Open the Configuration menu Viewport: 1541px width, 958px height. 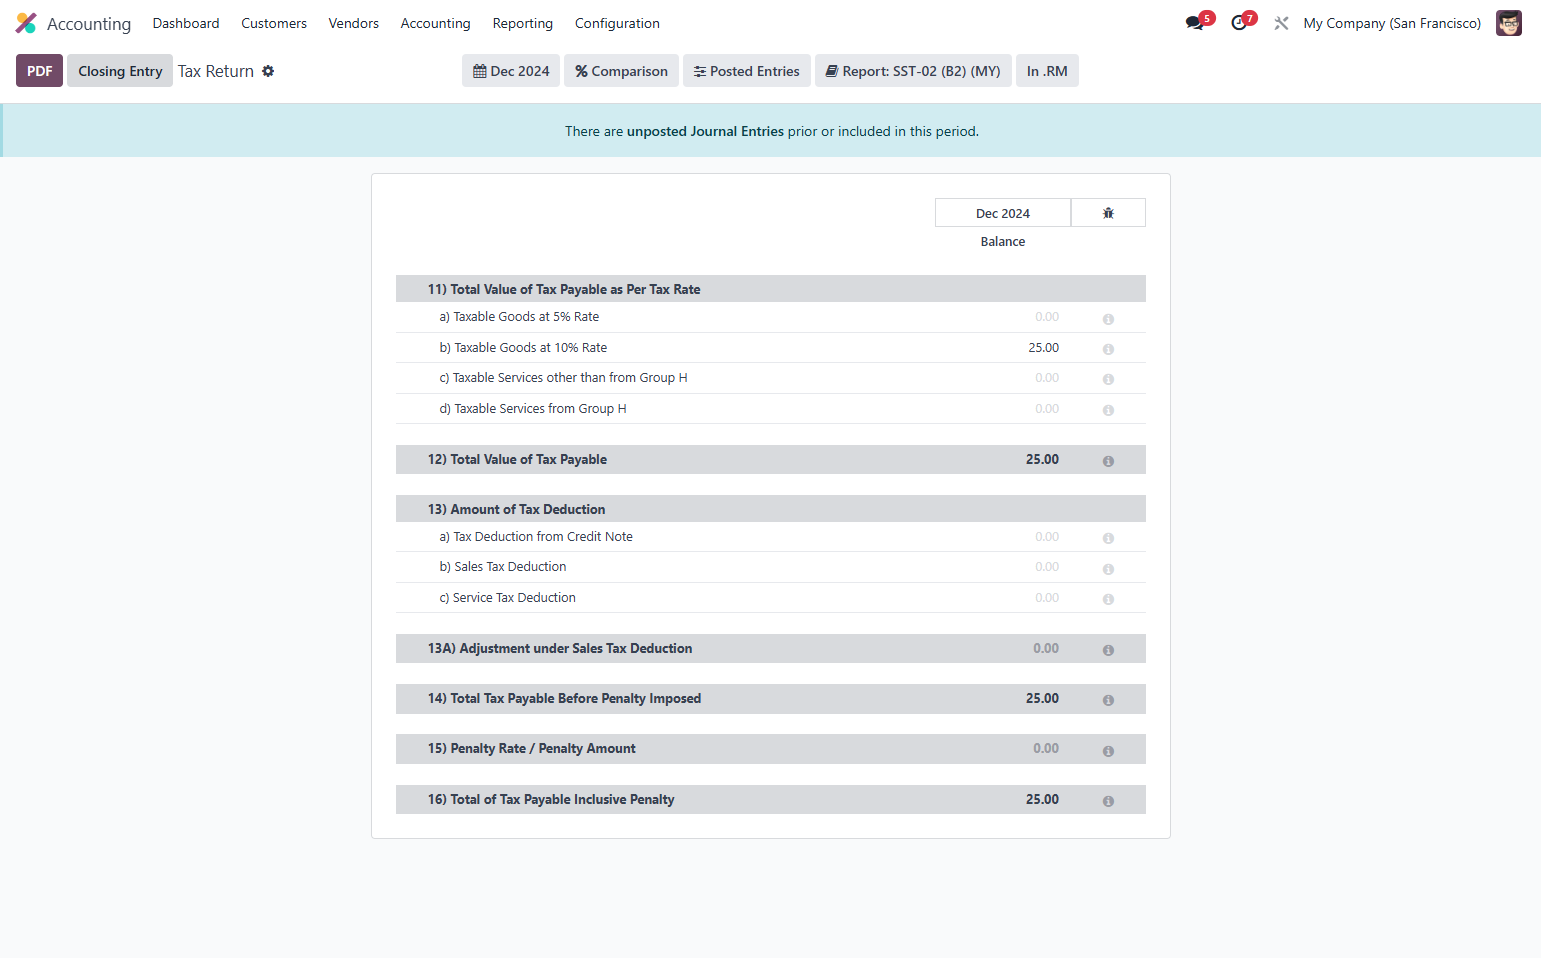click(617, 23)
